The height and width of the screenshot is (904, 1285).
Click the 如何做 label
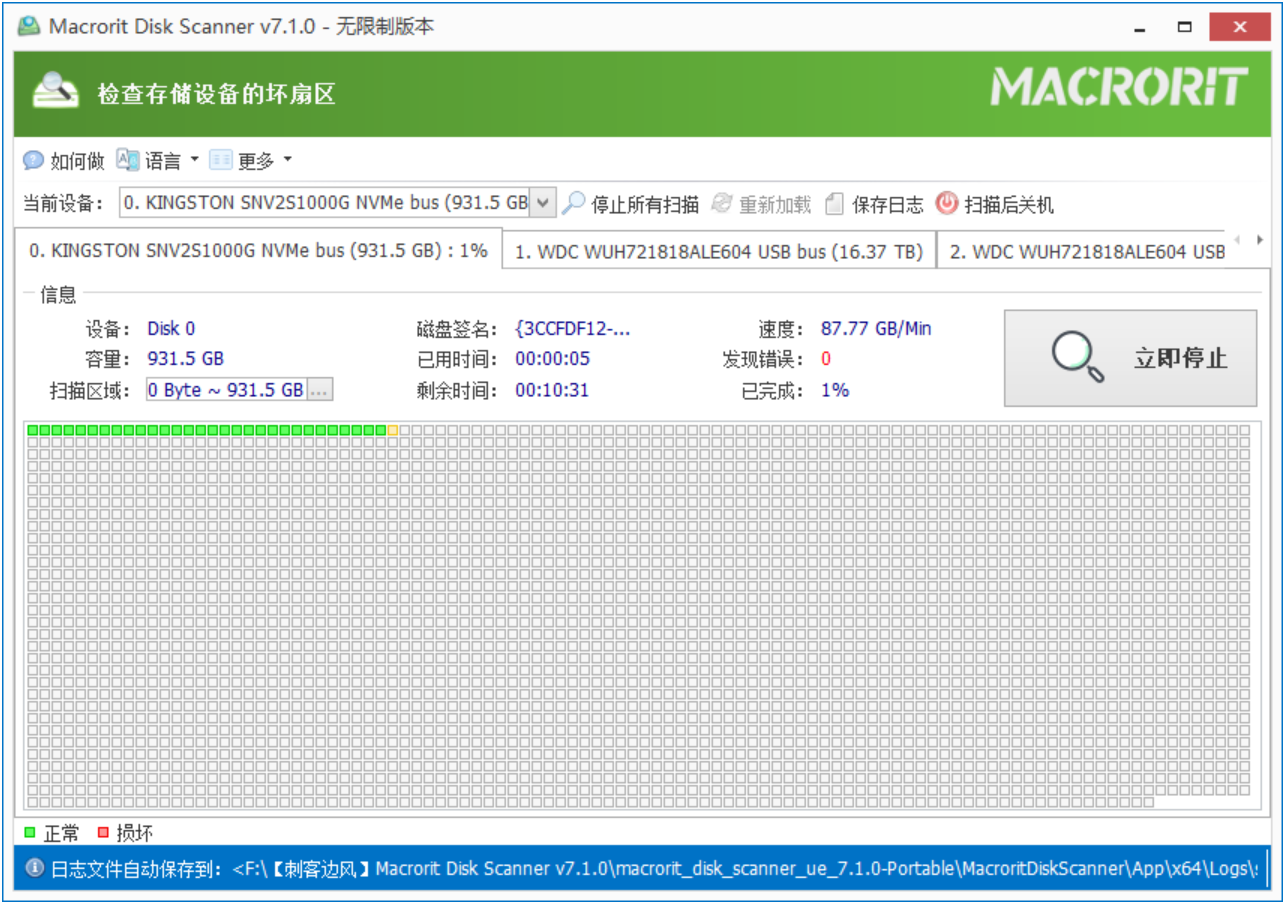pos(78,161)
